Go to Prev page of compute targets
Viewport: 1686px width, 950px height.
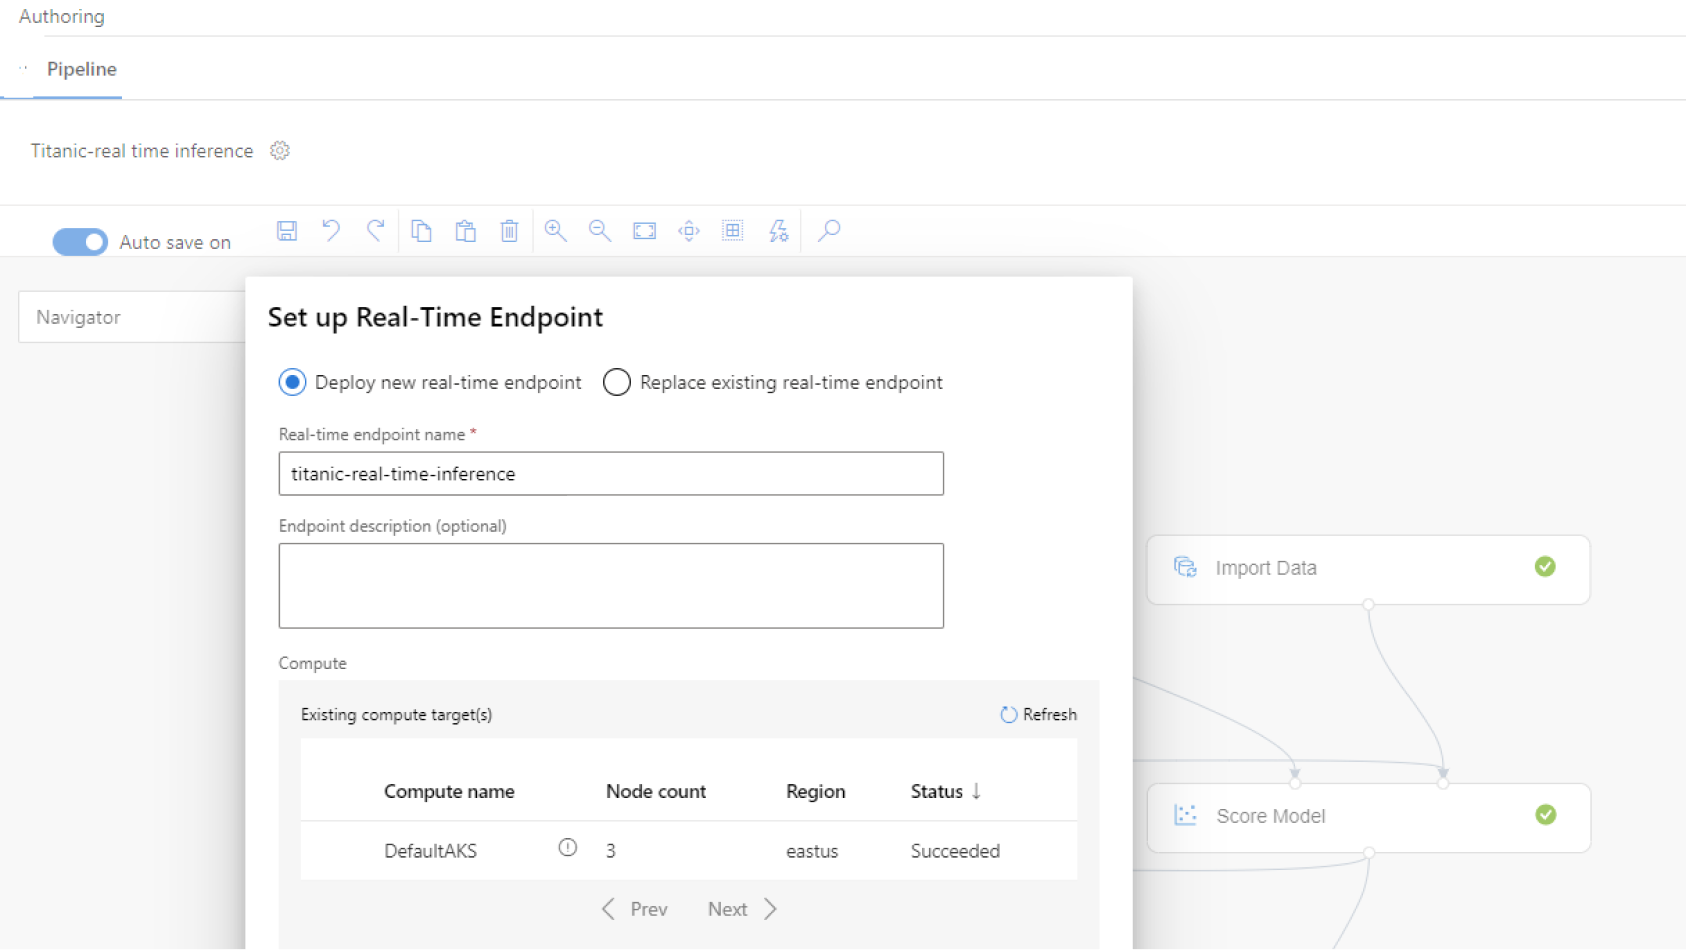pyautogui.click(x=635, y=909)
